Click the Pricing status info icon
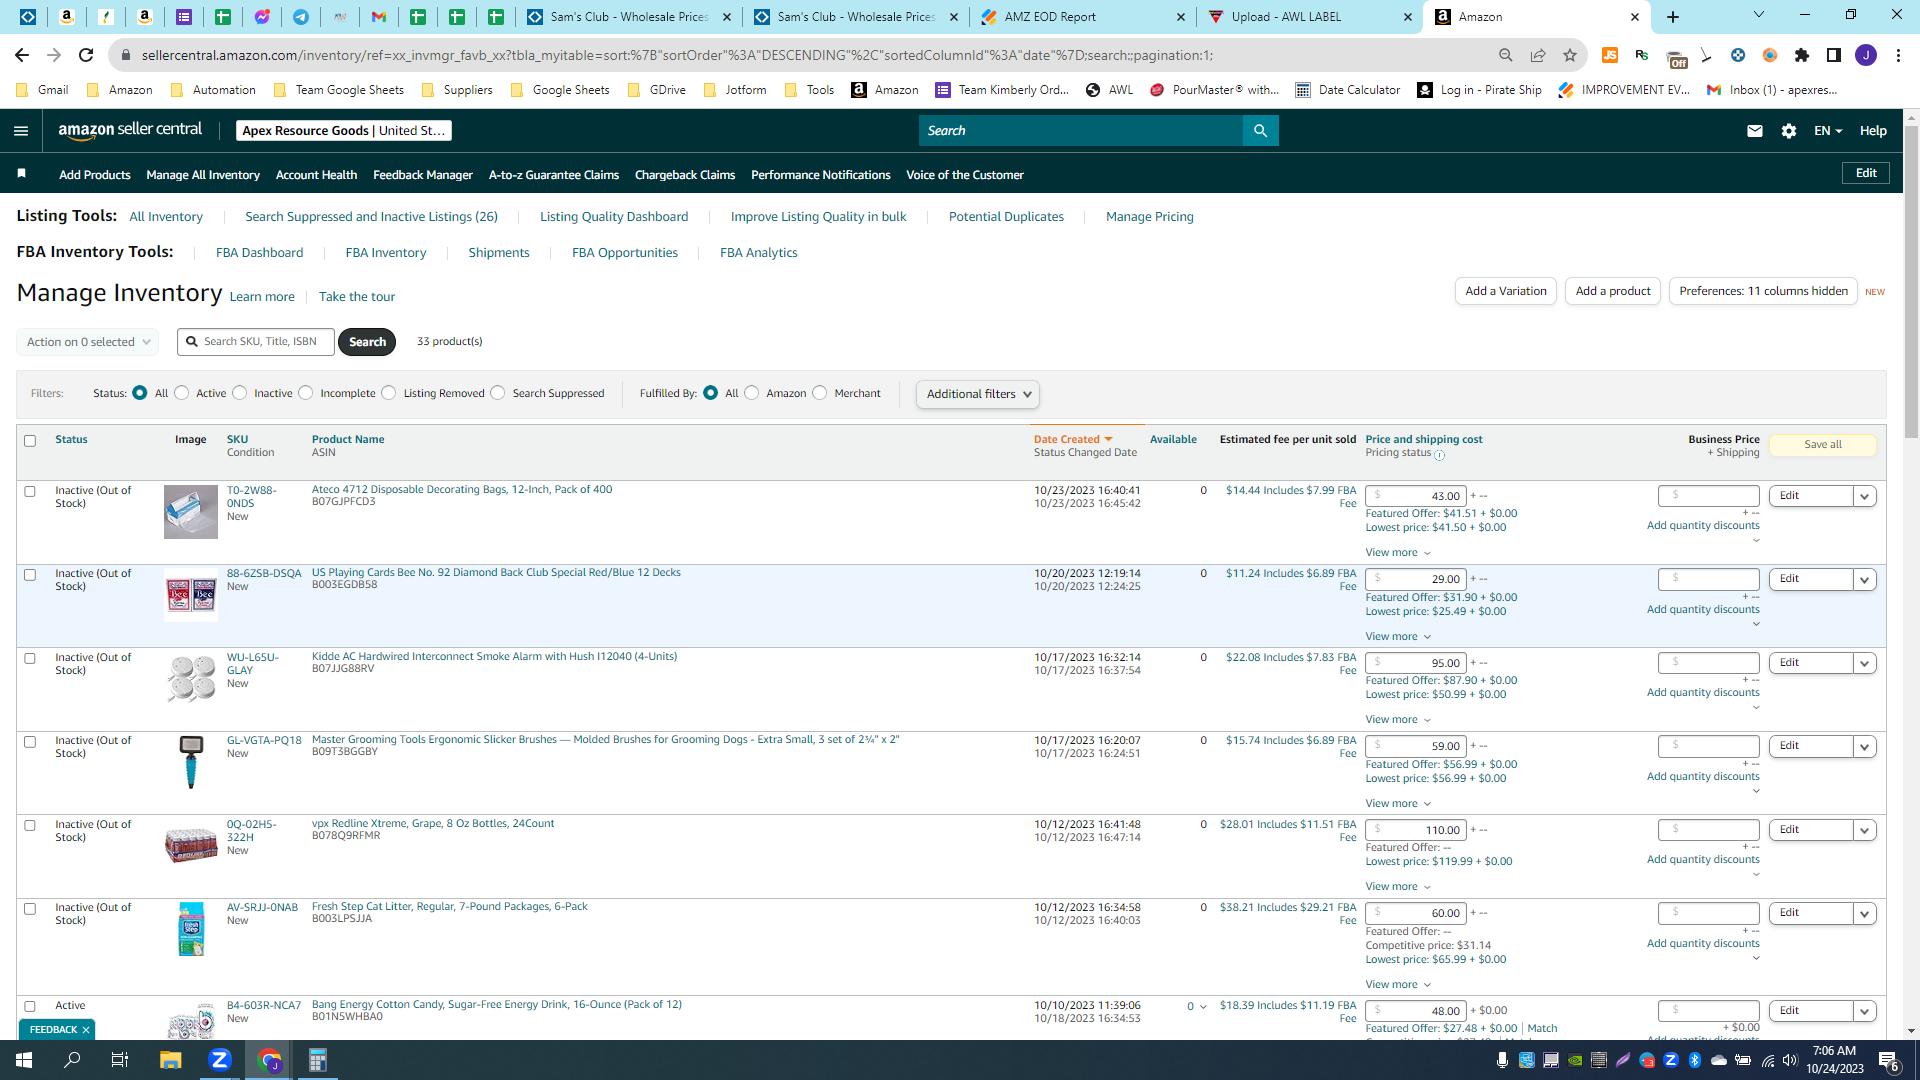This screenshot has width=1920, height=1080. [1440, 455]
